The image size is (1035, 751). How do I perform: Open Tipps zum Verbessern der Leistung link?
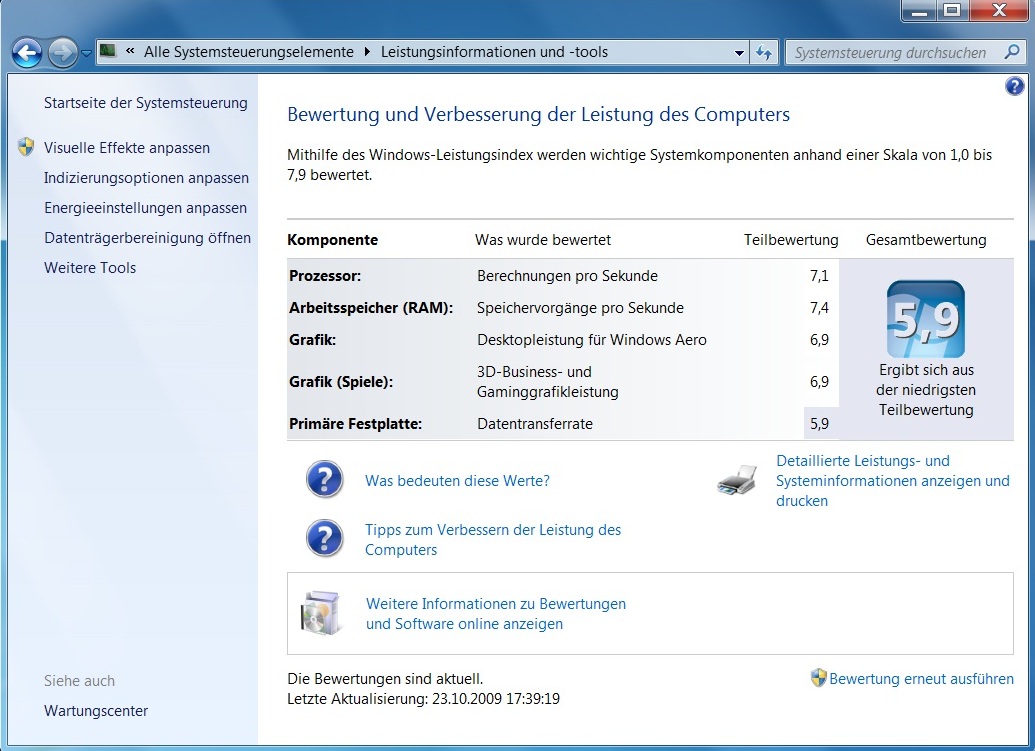493,540
